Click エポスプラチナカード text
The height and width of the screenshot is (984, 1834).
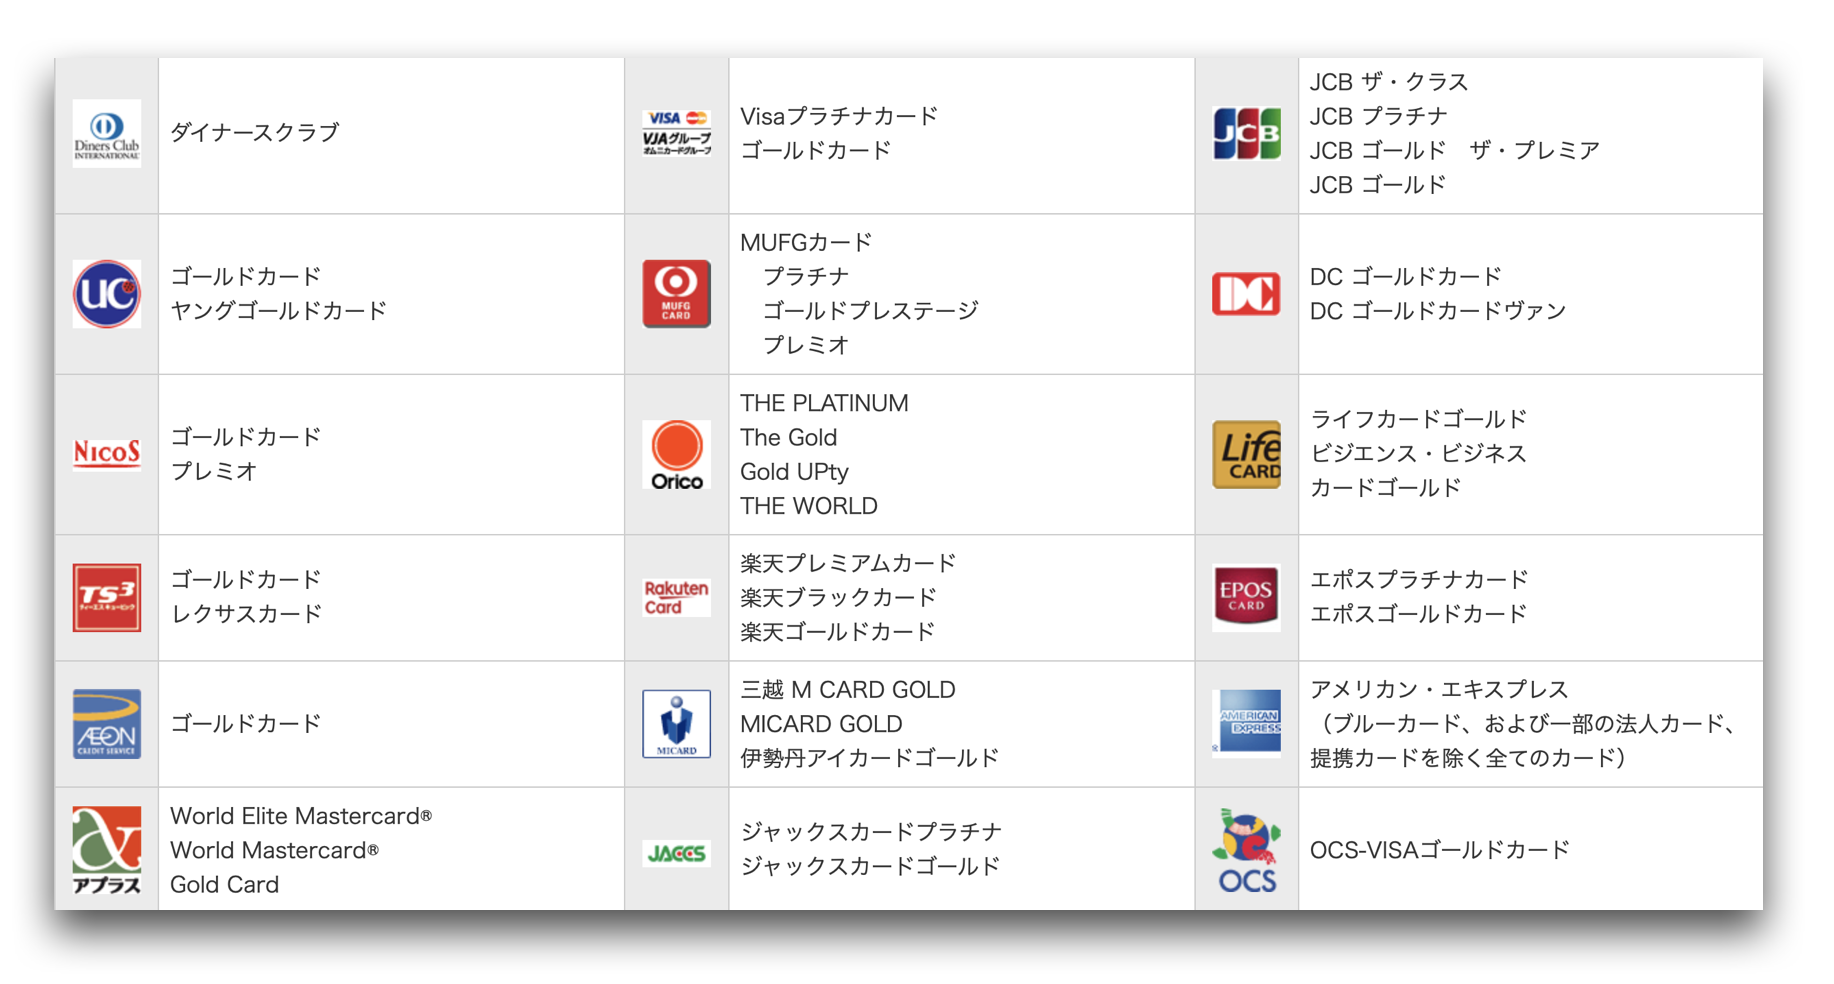[1419, 579]
